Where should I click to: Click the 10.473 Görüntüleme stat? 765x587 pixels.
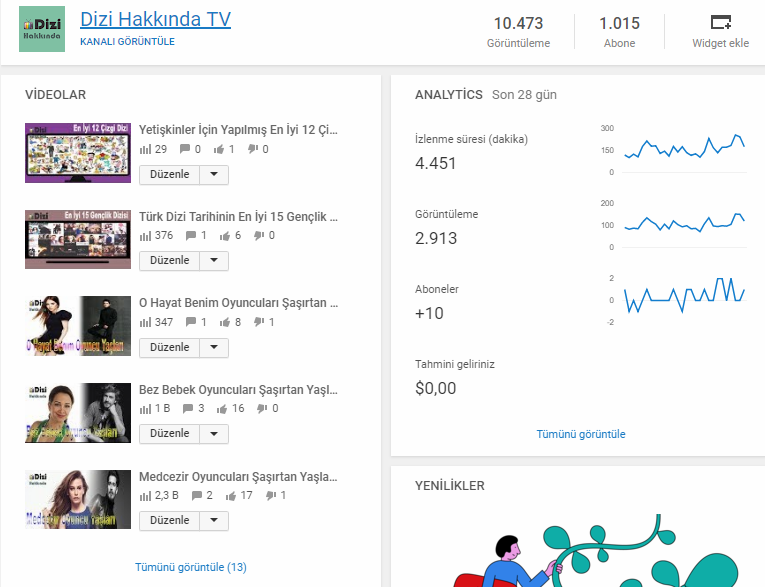click(x=518, y=32)
